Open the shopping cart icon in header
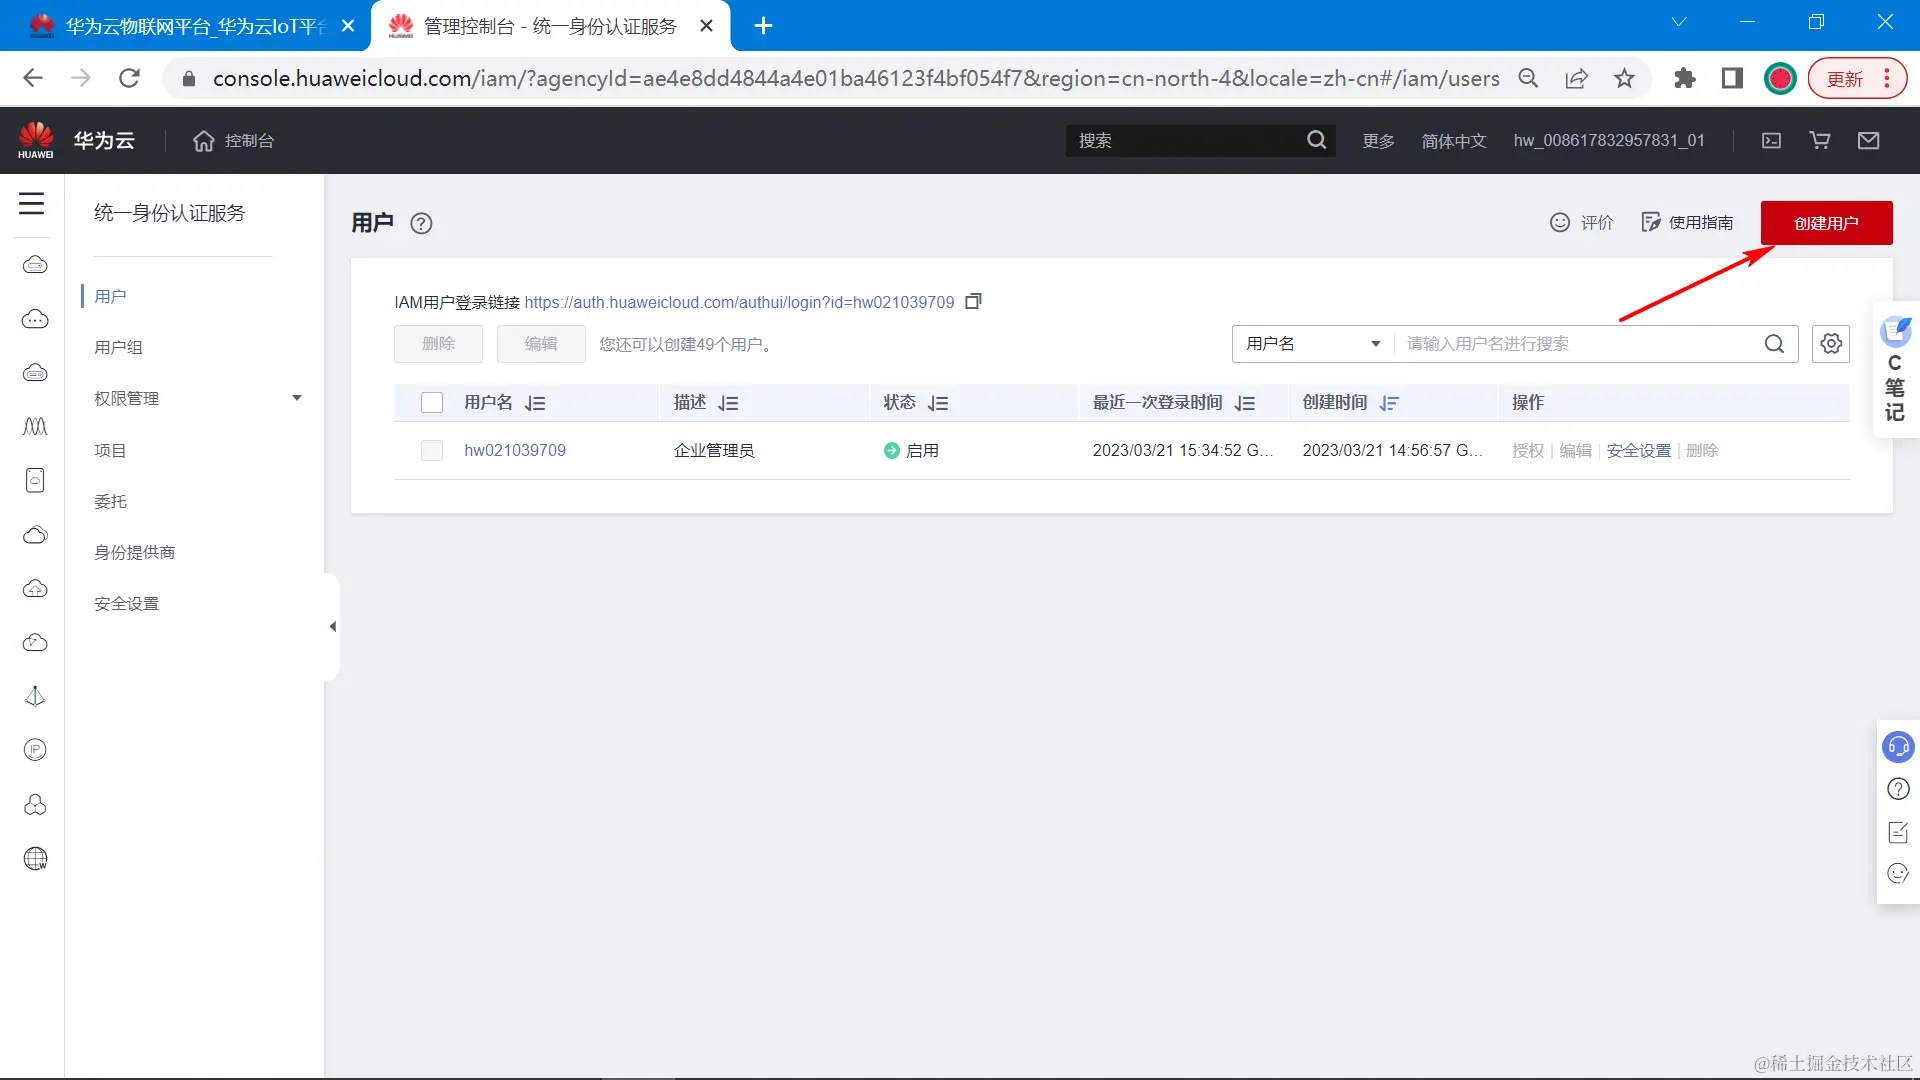The width and height of the screenshot is (1920, 1080). (x=1820, y=141)
